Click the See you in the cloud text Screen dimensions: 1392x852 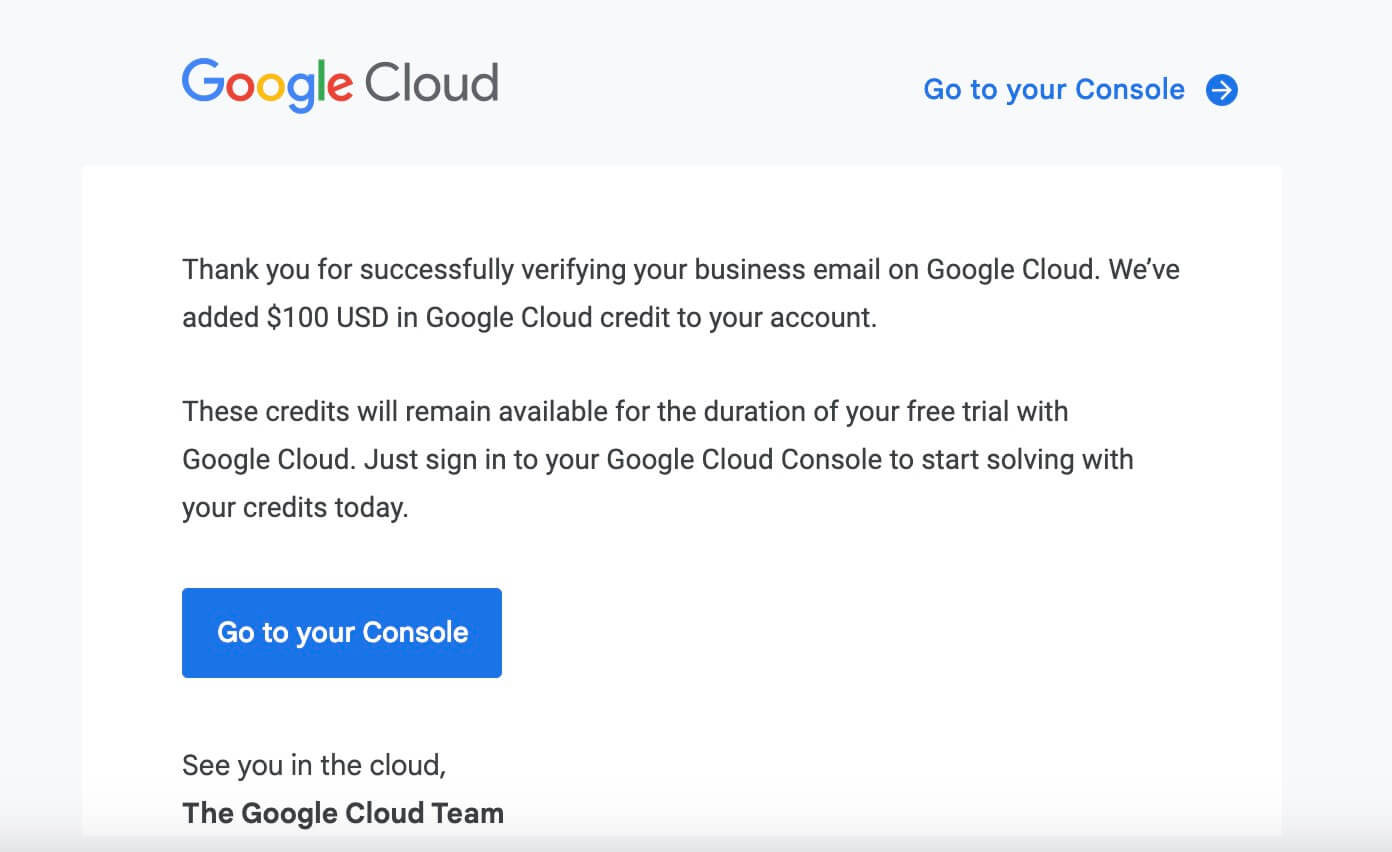313,766
